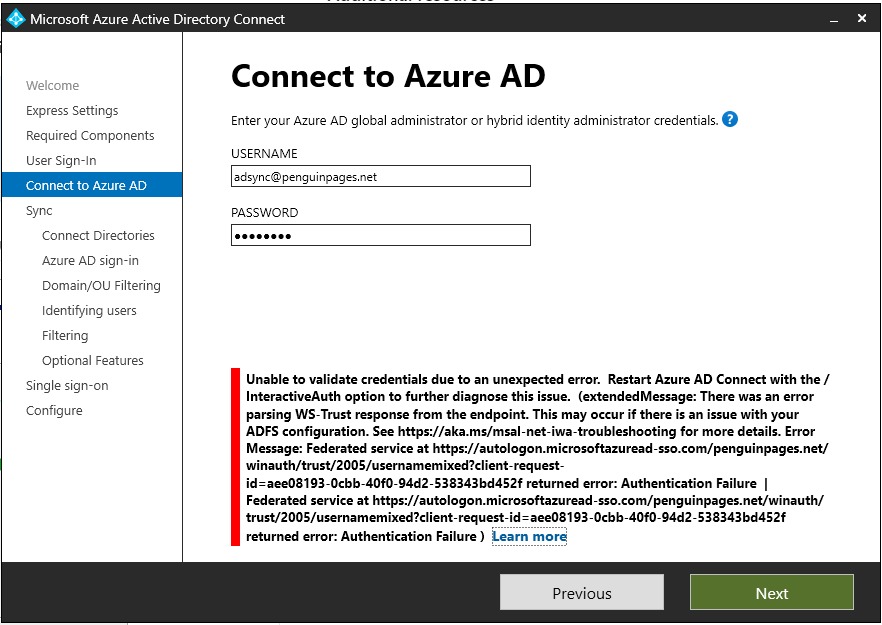The width and height of the screenshot is (882, 625).
Task: Click the 'Unable to validate credentials' error text
Action: 538,457
